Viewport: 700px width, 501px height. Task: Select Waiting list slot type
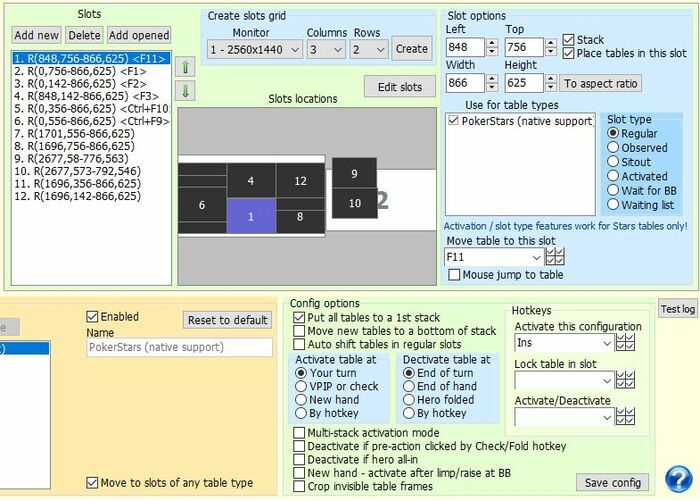coord(613,205)
